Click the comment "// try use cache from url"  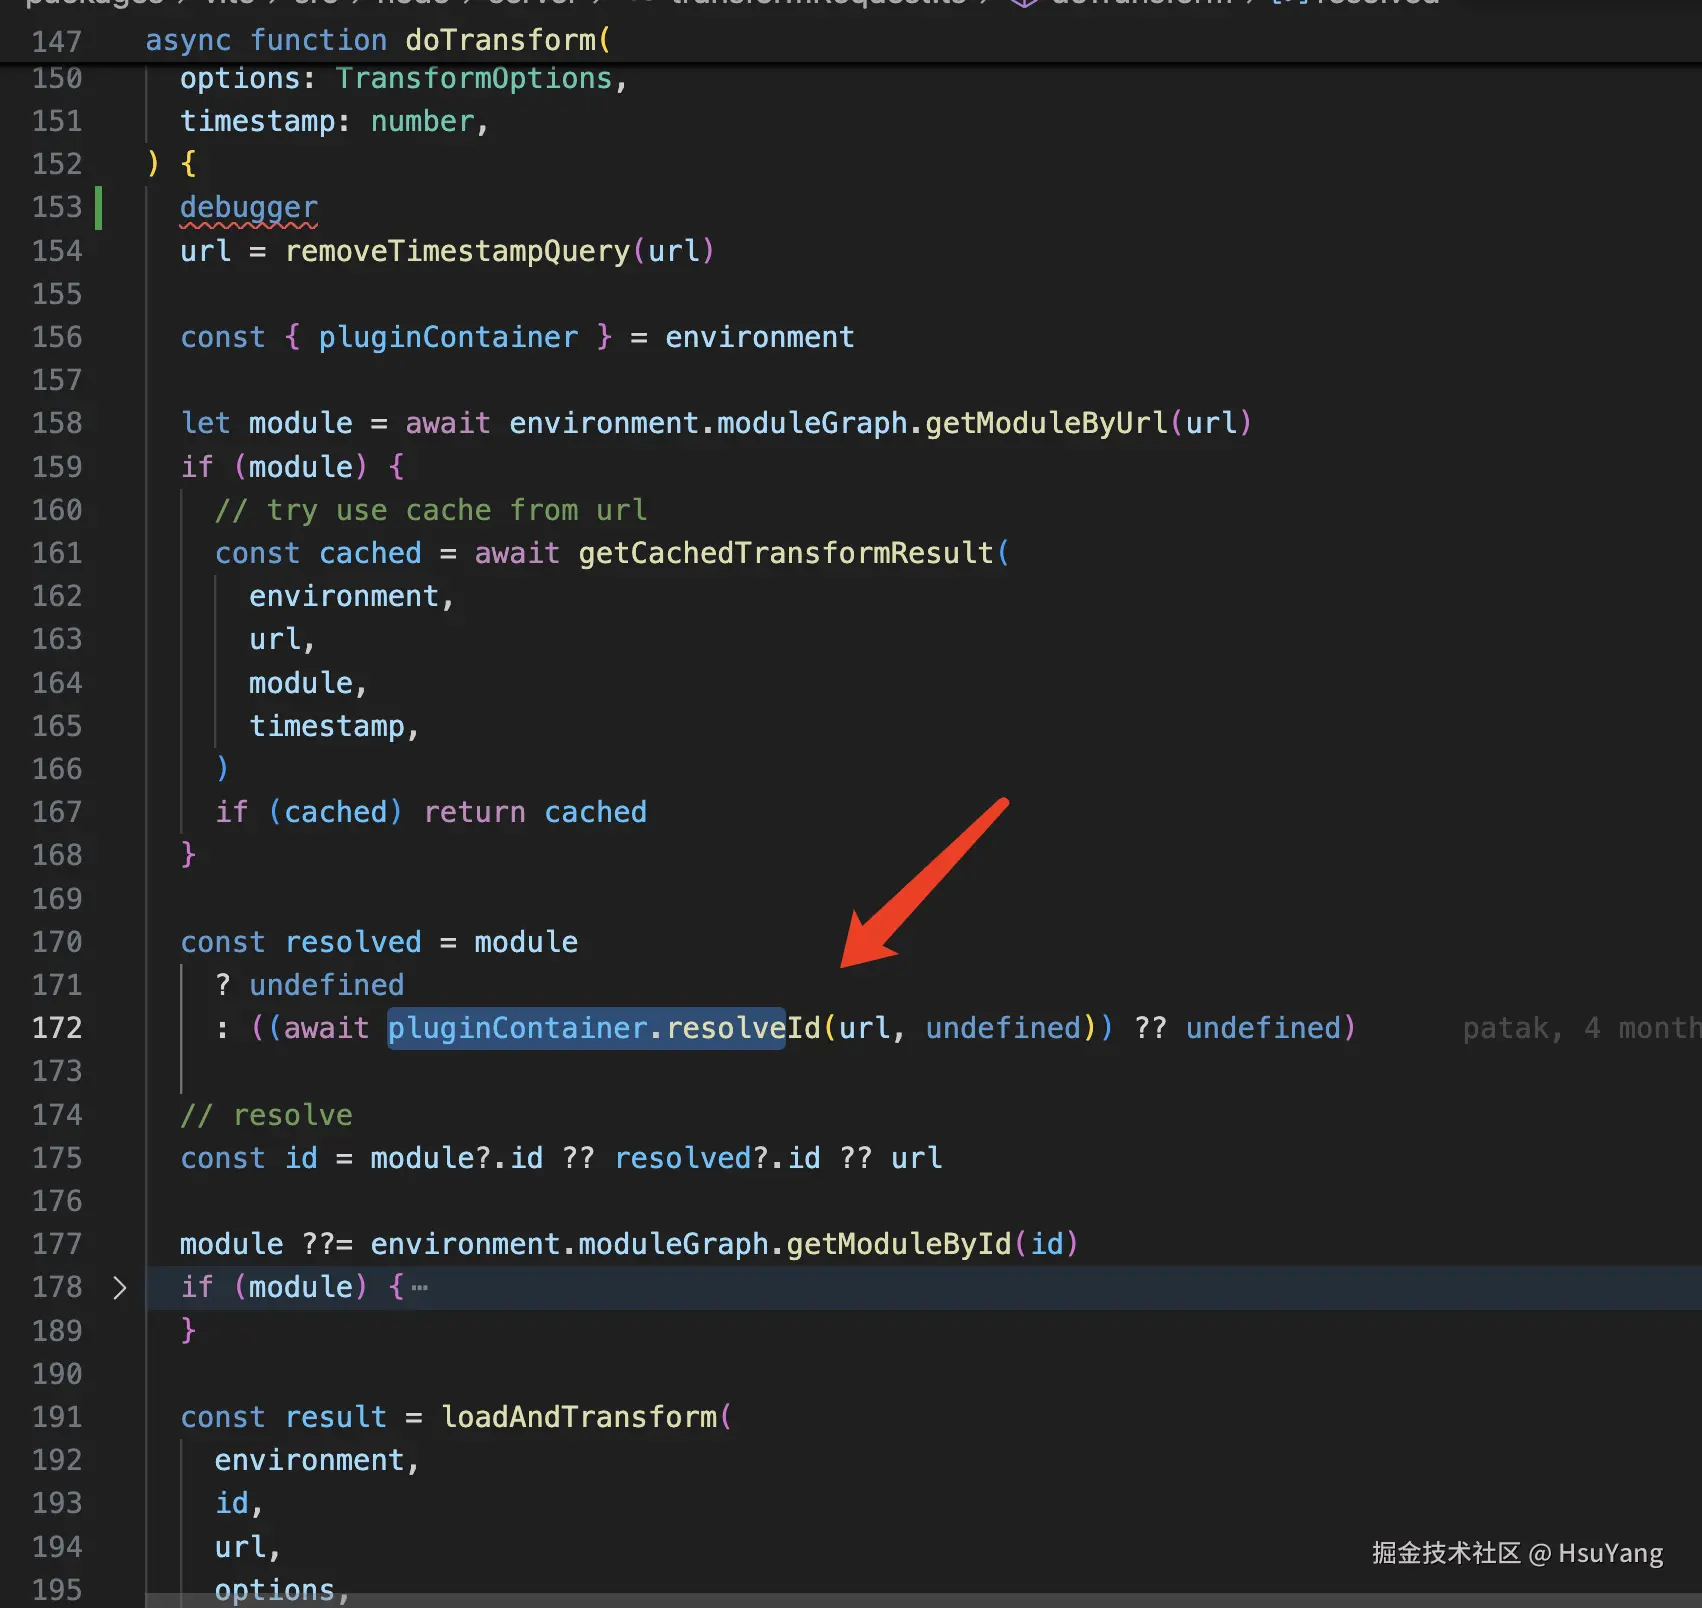(431, 510)
